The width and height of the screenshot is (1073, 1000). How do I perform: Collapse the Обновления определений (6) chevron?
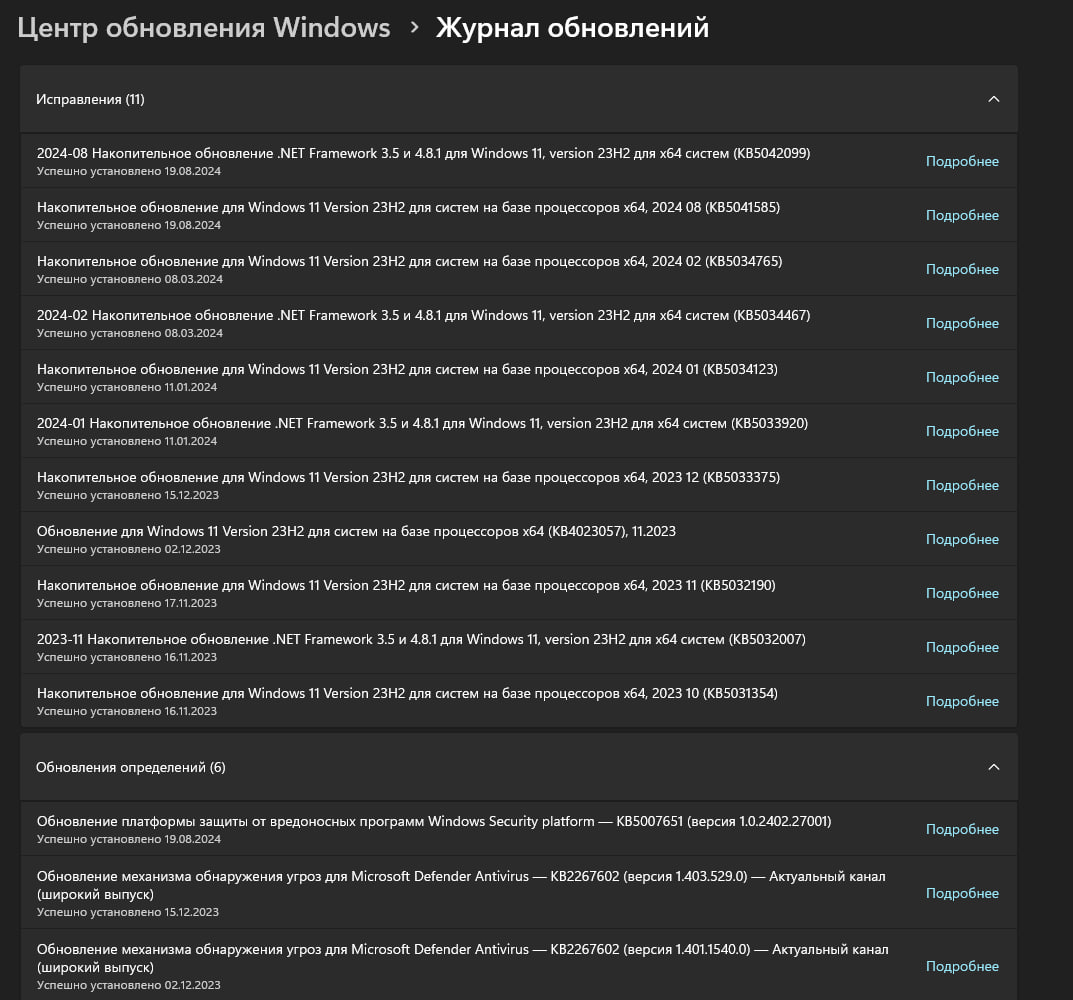[993, 767]
